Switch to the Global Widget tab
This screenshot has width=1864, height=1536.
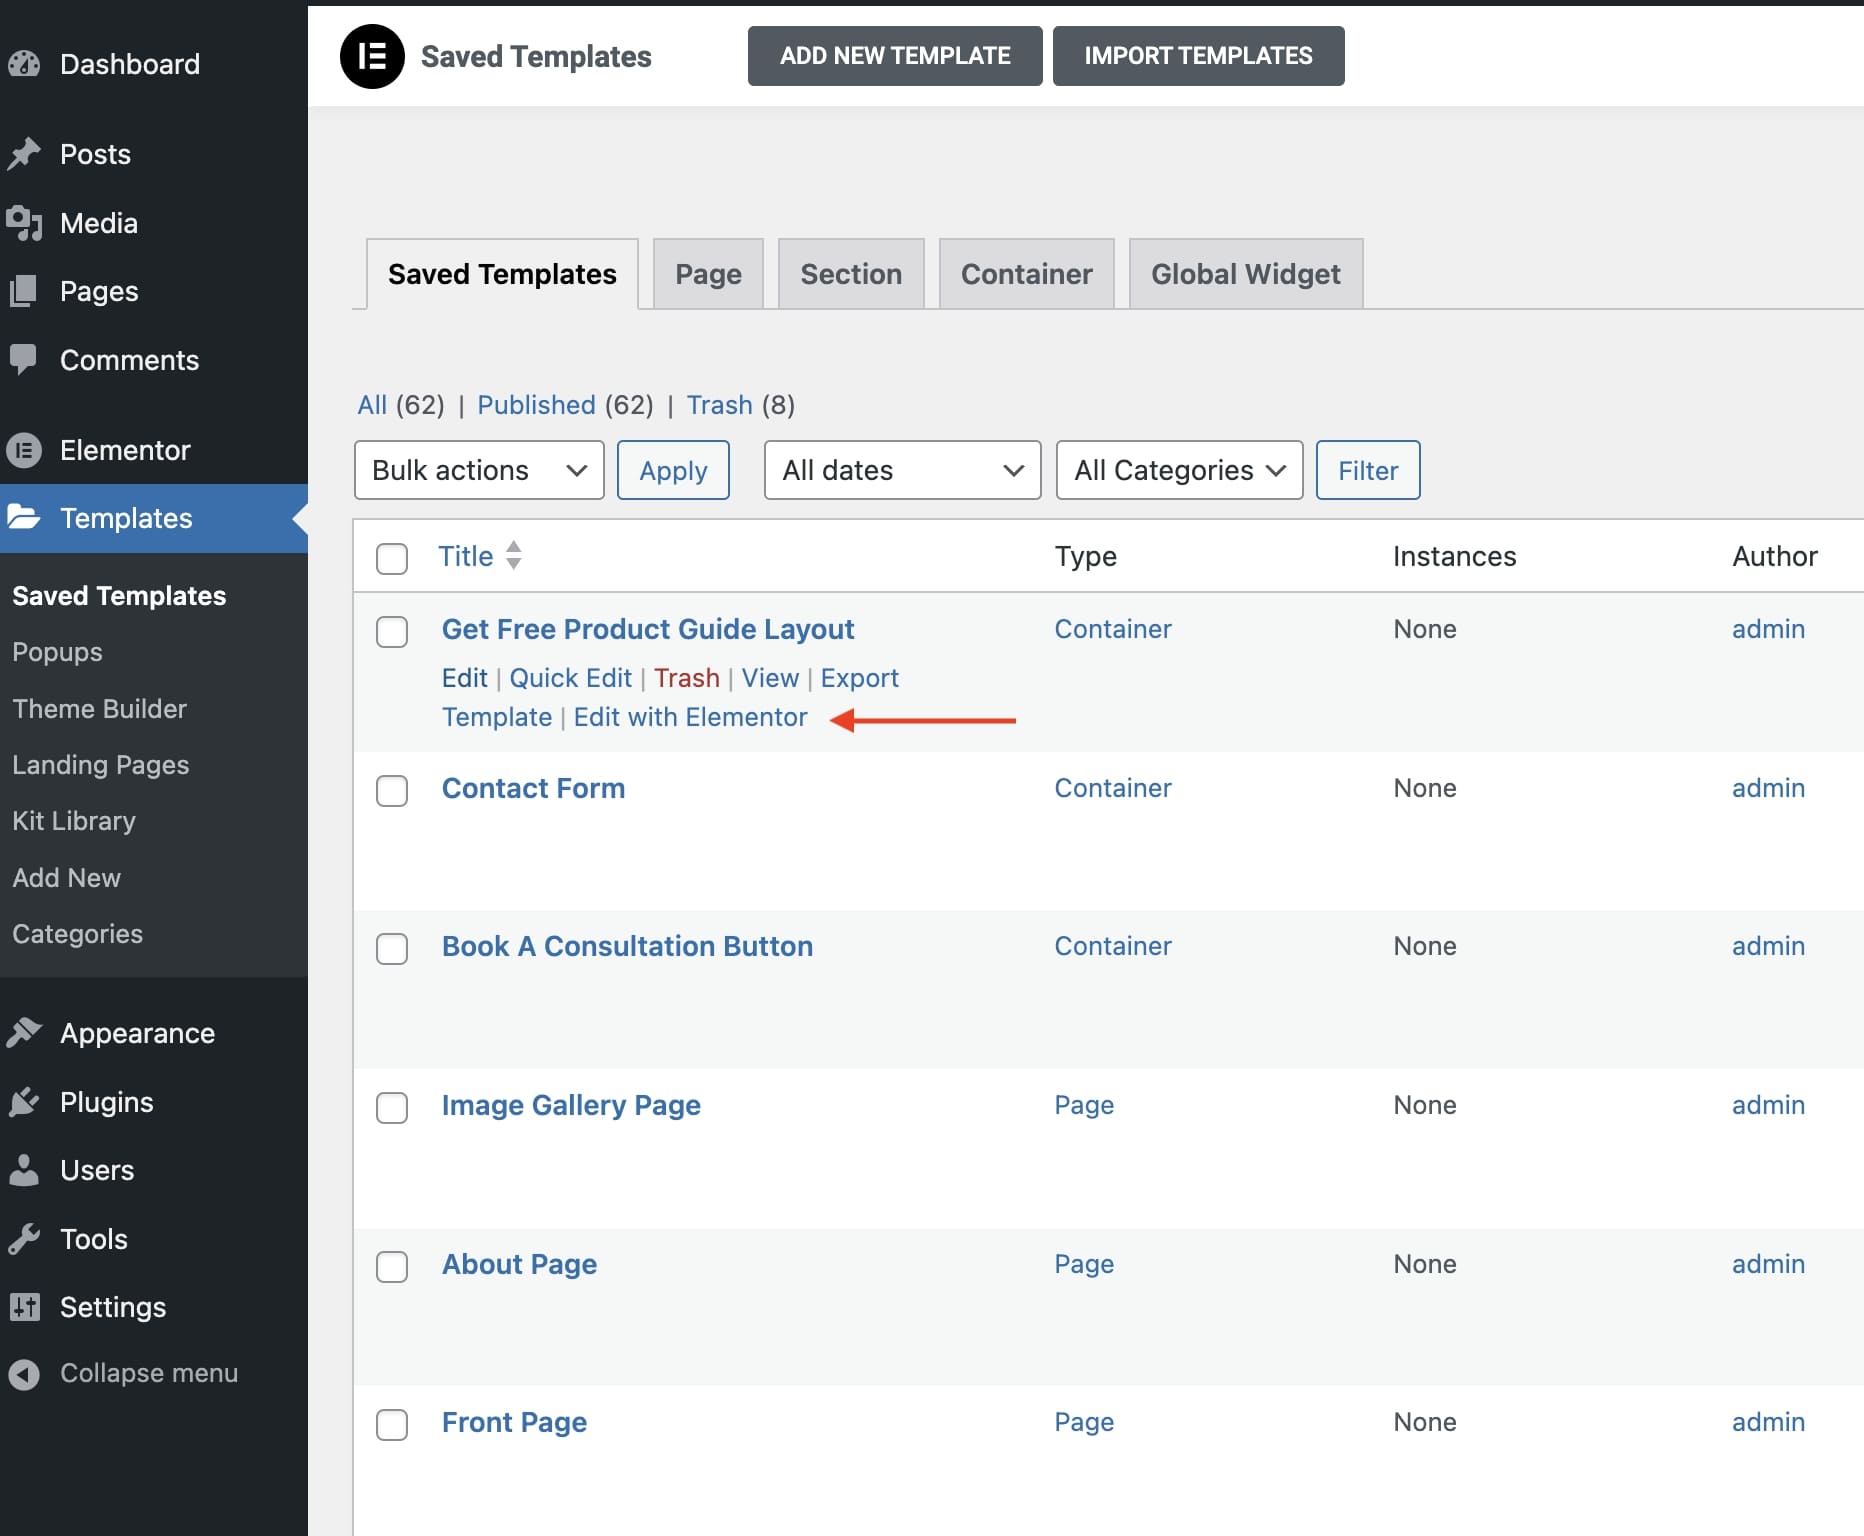point(1245,274)
